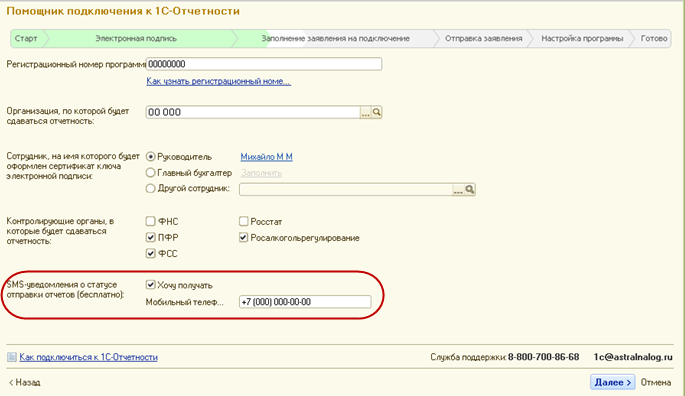
Task: Click the 'Регистрационный номер программы' label
Action: pyautogui.click(x=76, y=65)
